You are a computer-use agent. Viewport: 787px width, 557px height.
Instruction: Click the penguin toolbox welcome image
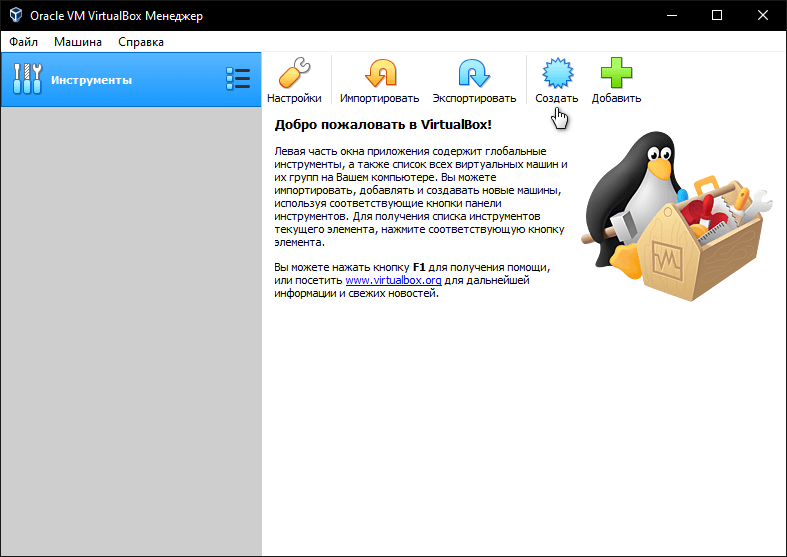point(677,216)
